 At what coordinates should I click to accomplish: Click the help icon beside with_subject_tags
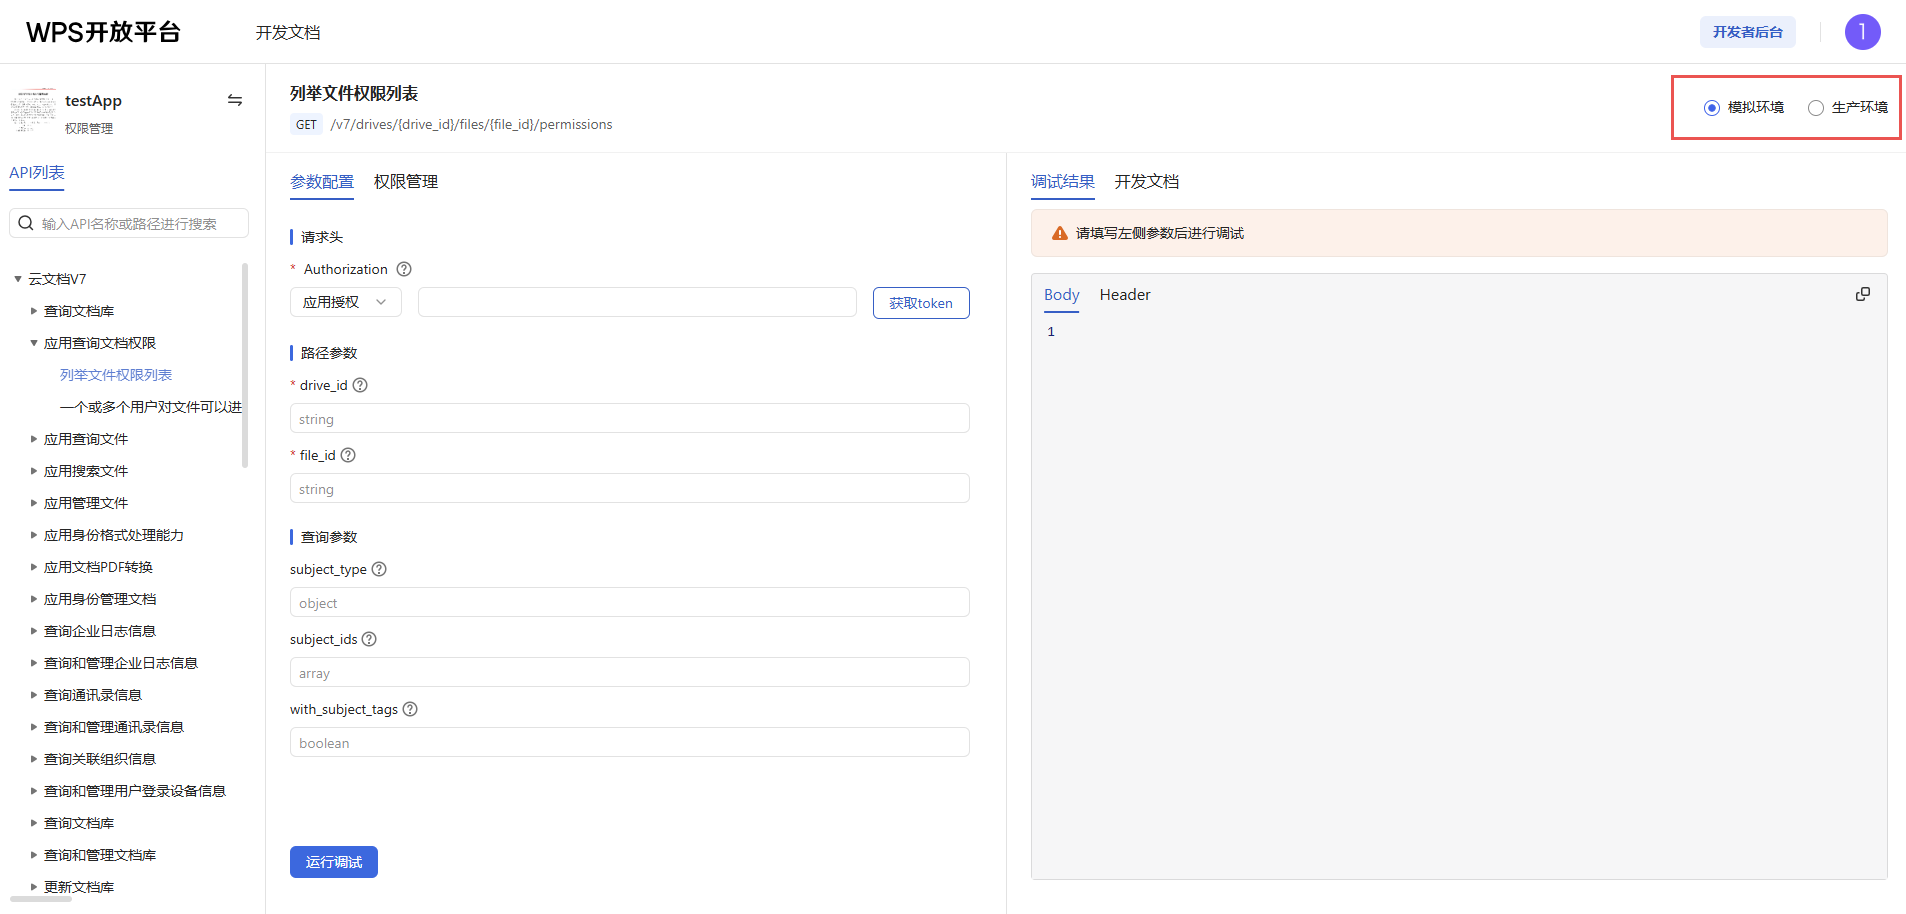click(x=410, y=709)
